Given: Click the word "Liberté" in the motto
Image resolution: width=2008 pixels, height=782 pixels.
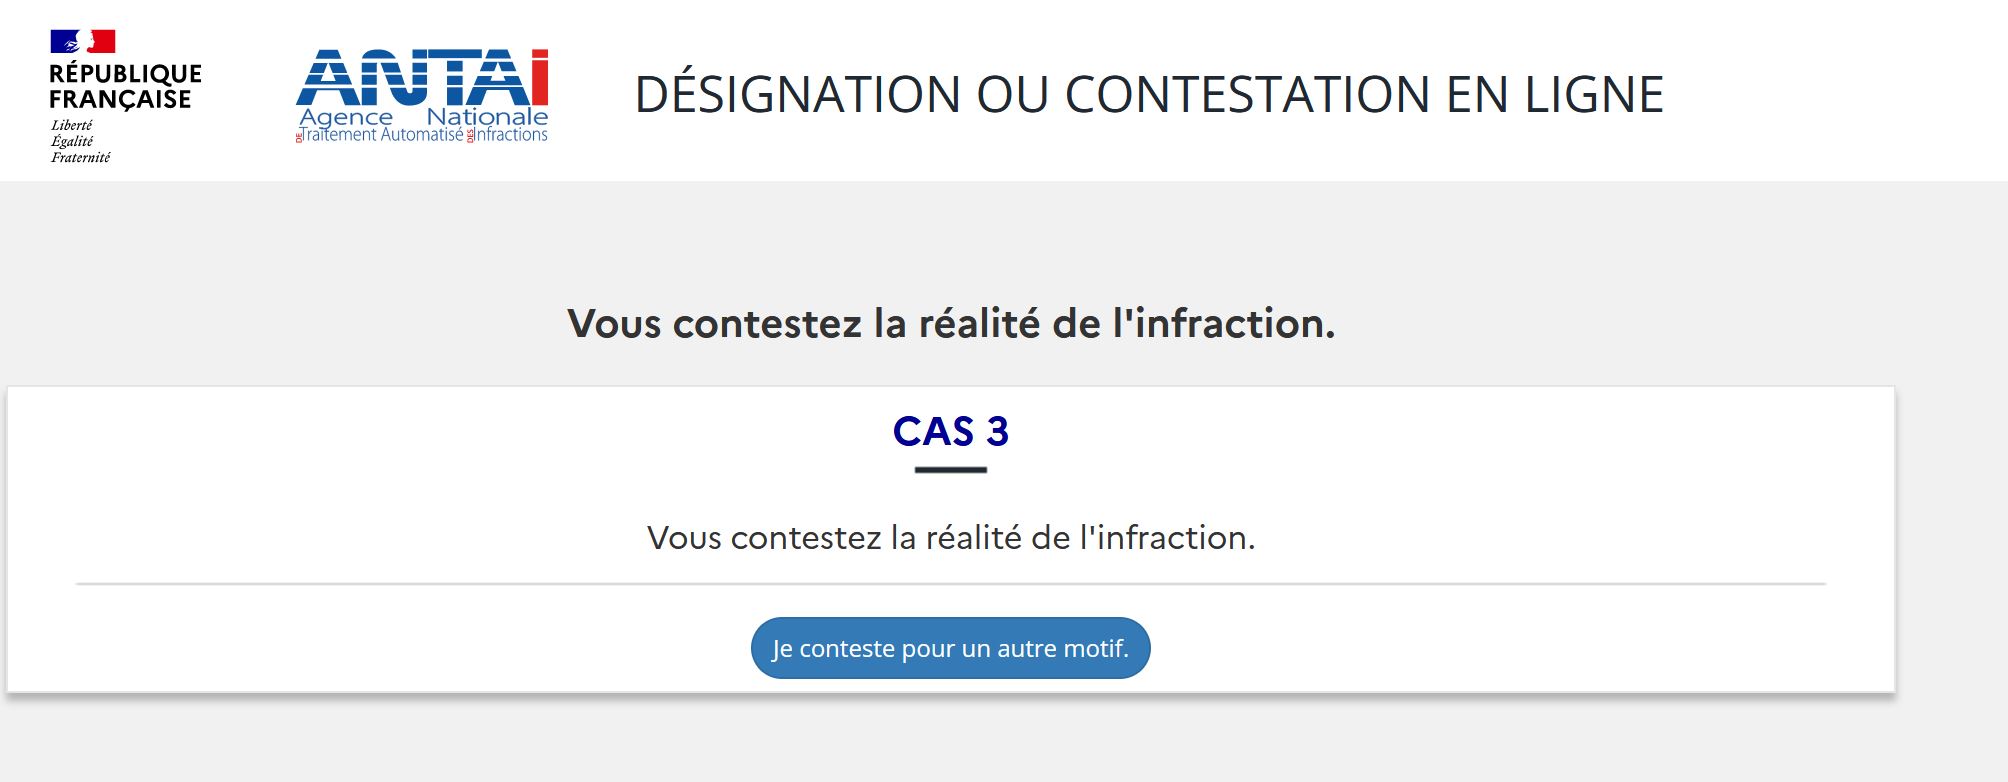Looking at the screenshot, I should click(x=71, y=125).
